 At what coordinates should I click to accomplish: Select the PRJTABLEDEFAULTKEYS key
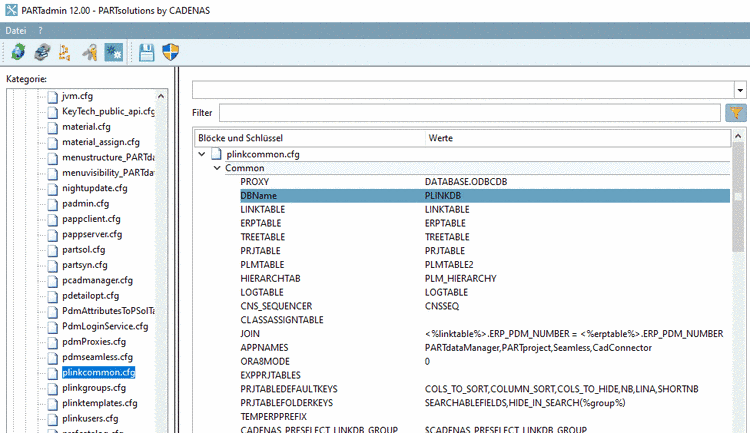point(289,389)
